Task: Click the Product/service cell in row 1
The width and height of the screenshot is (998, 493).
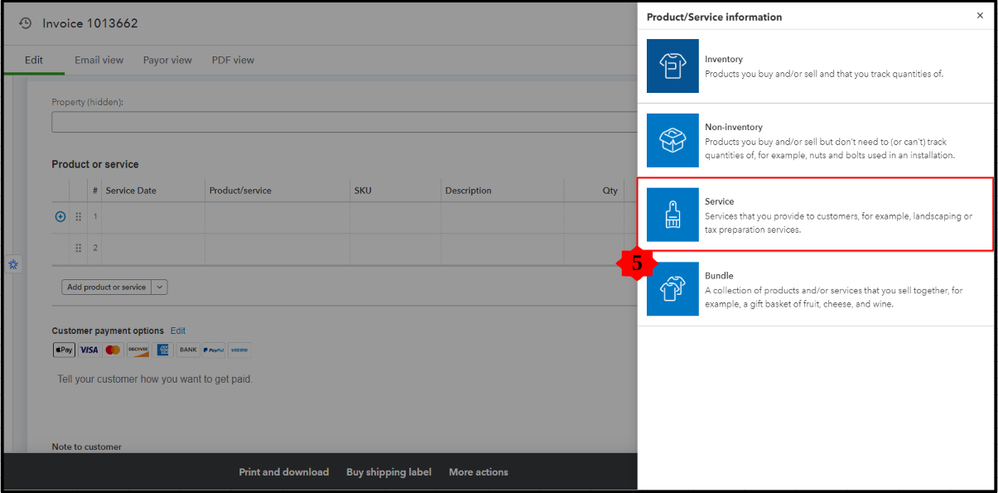Action: (277, 217)
